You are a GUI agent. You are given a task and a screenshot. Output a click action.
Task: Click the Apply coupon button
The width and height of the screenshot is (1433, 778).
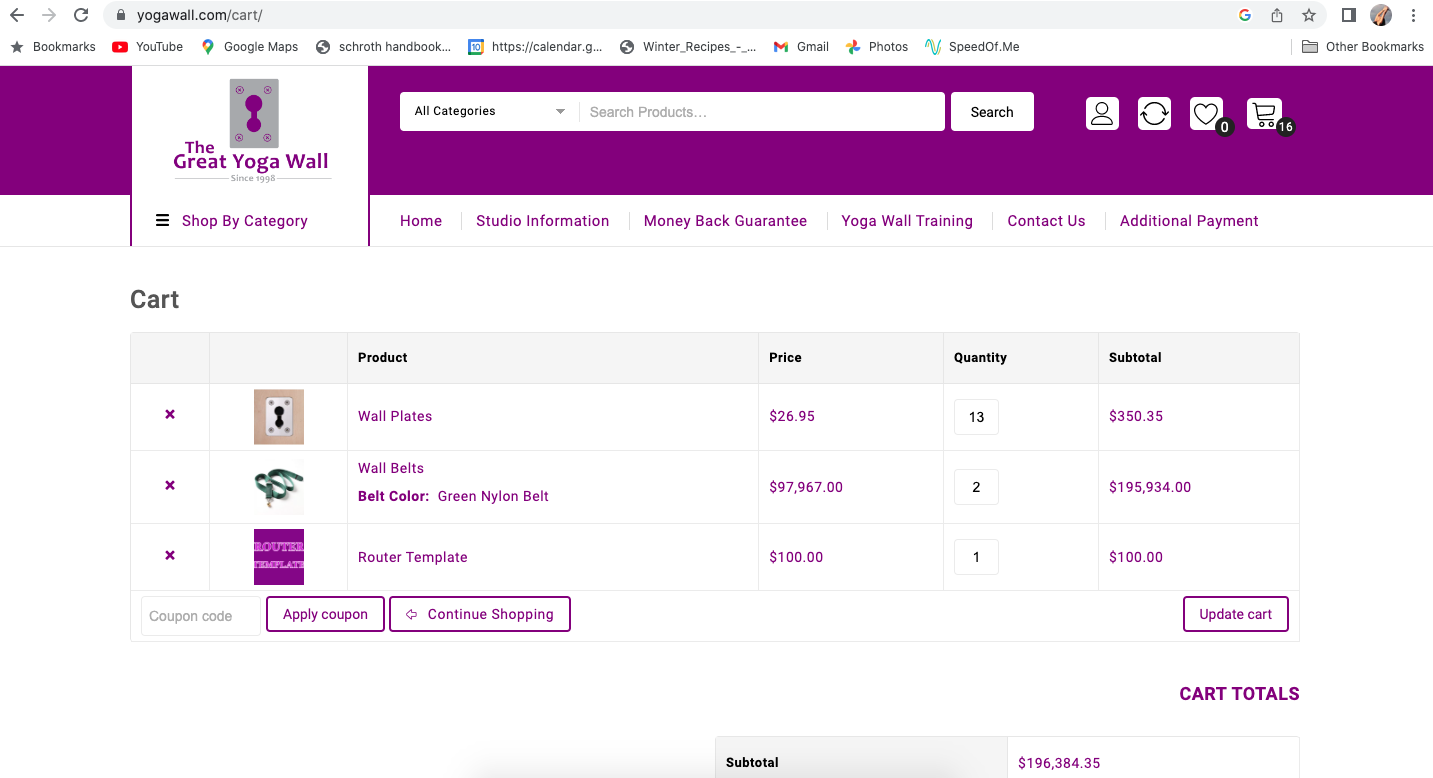[325, 614]
